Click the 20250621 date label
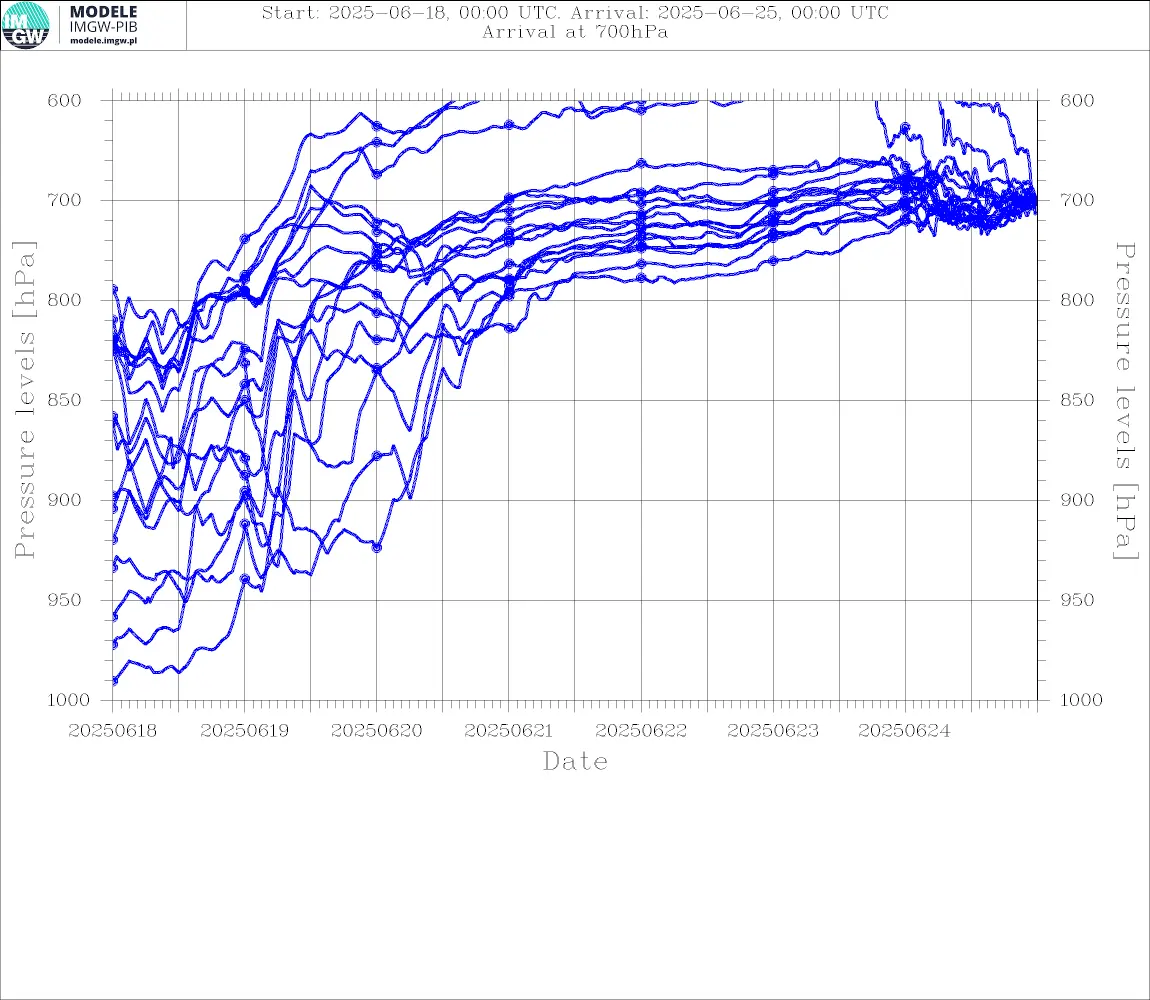 [x=508, y=731]
